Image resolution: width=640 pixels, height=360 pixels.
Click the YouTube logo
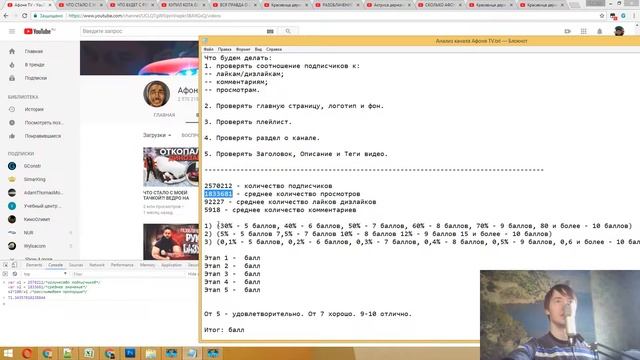39,31
